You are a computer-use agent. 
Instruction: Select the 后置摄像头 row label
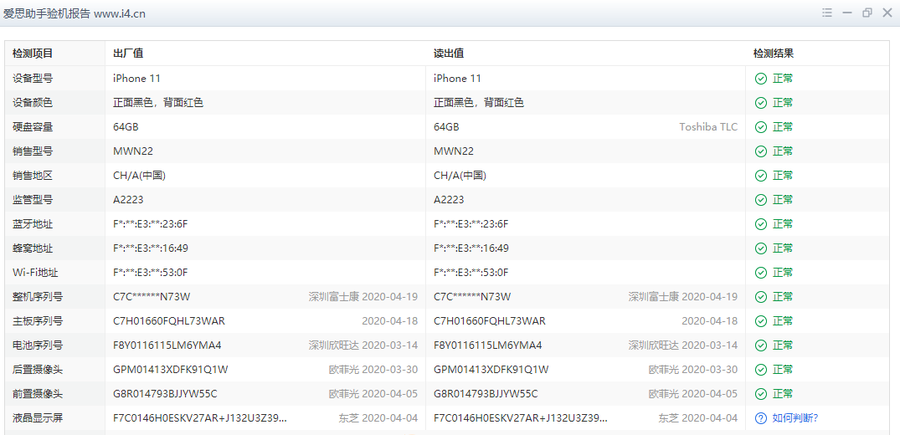pos(38,370)
